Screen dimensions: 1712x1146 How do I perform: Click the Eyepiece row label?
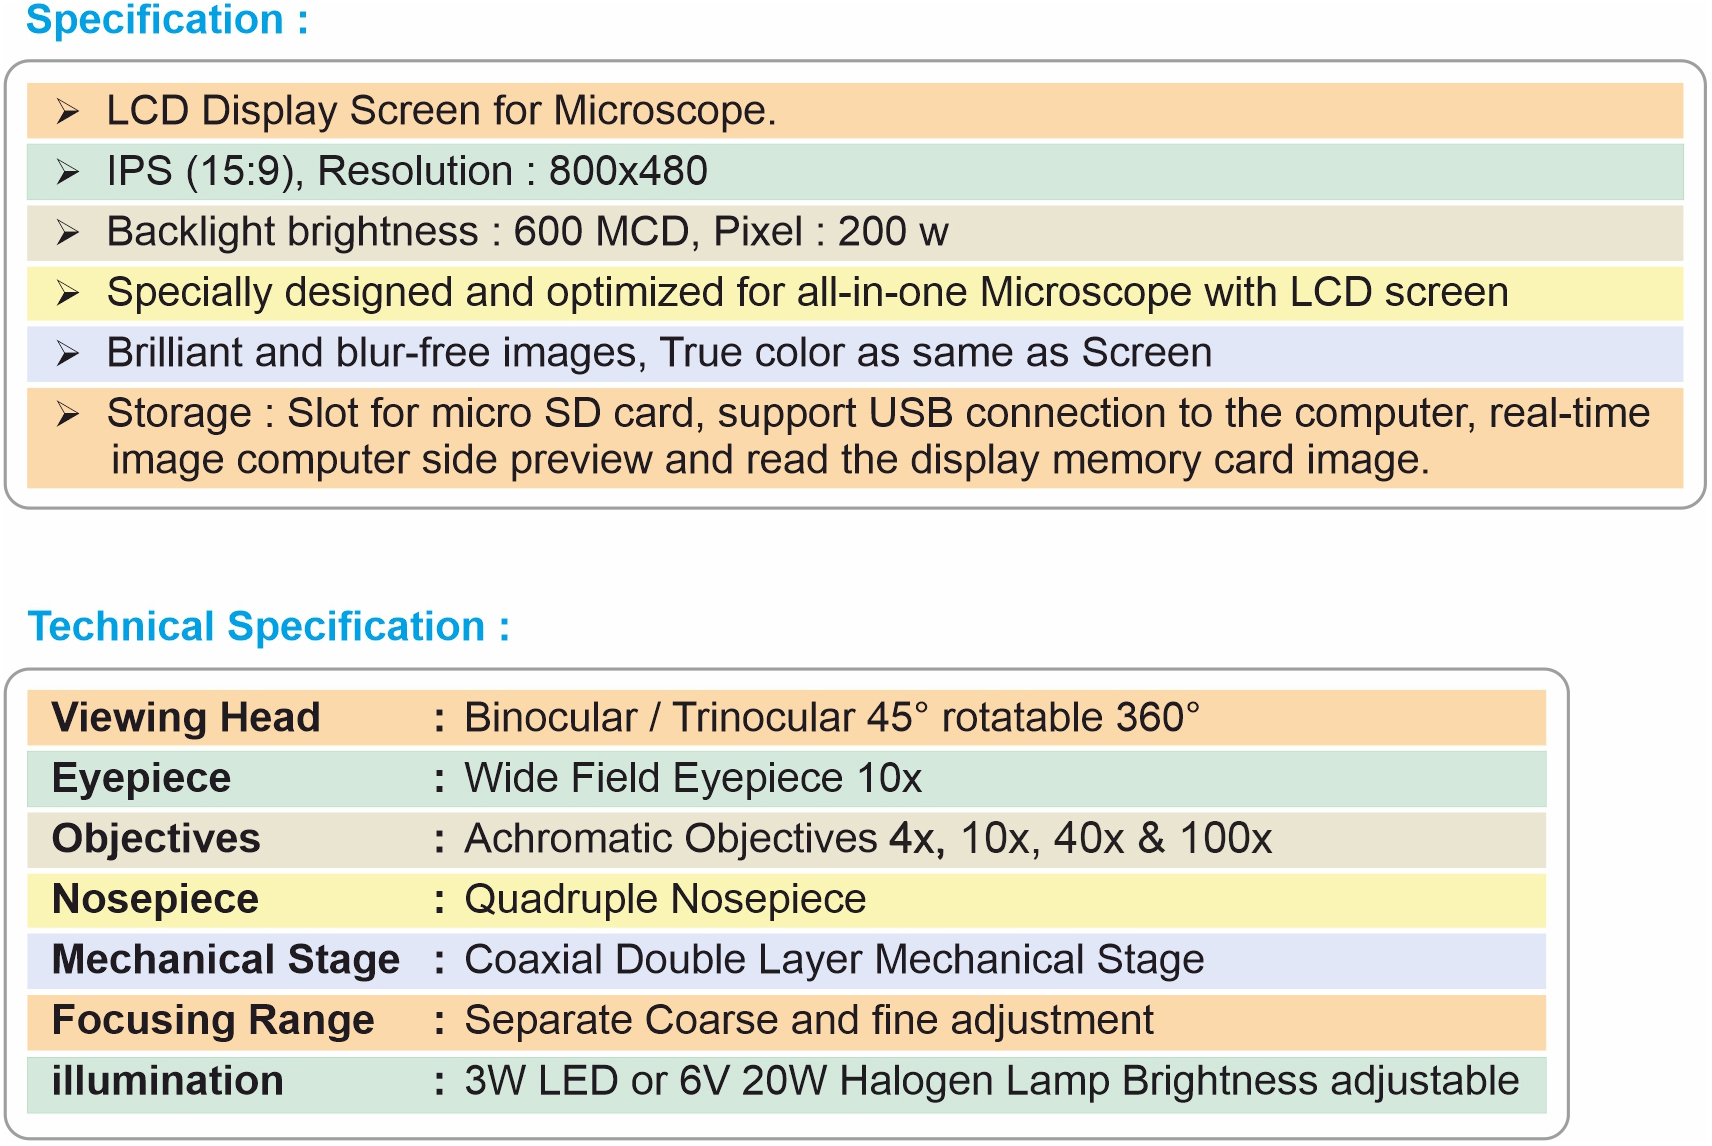(142, 778)
